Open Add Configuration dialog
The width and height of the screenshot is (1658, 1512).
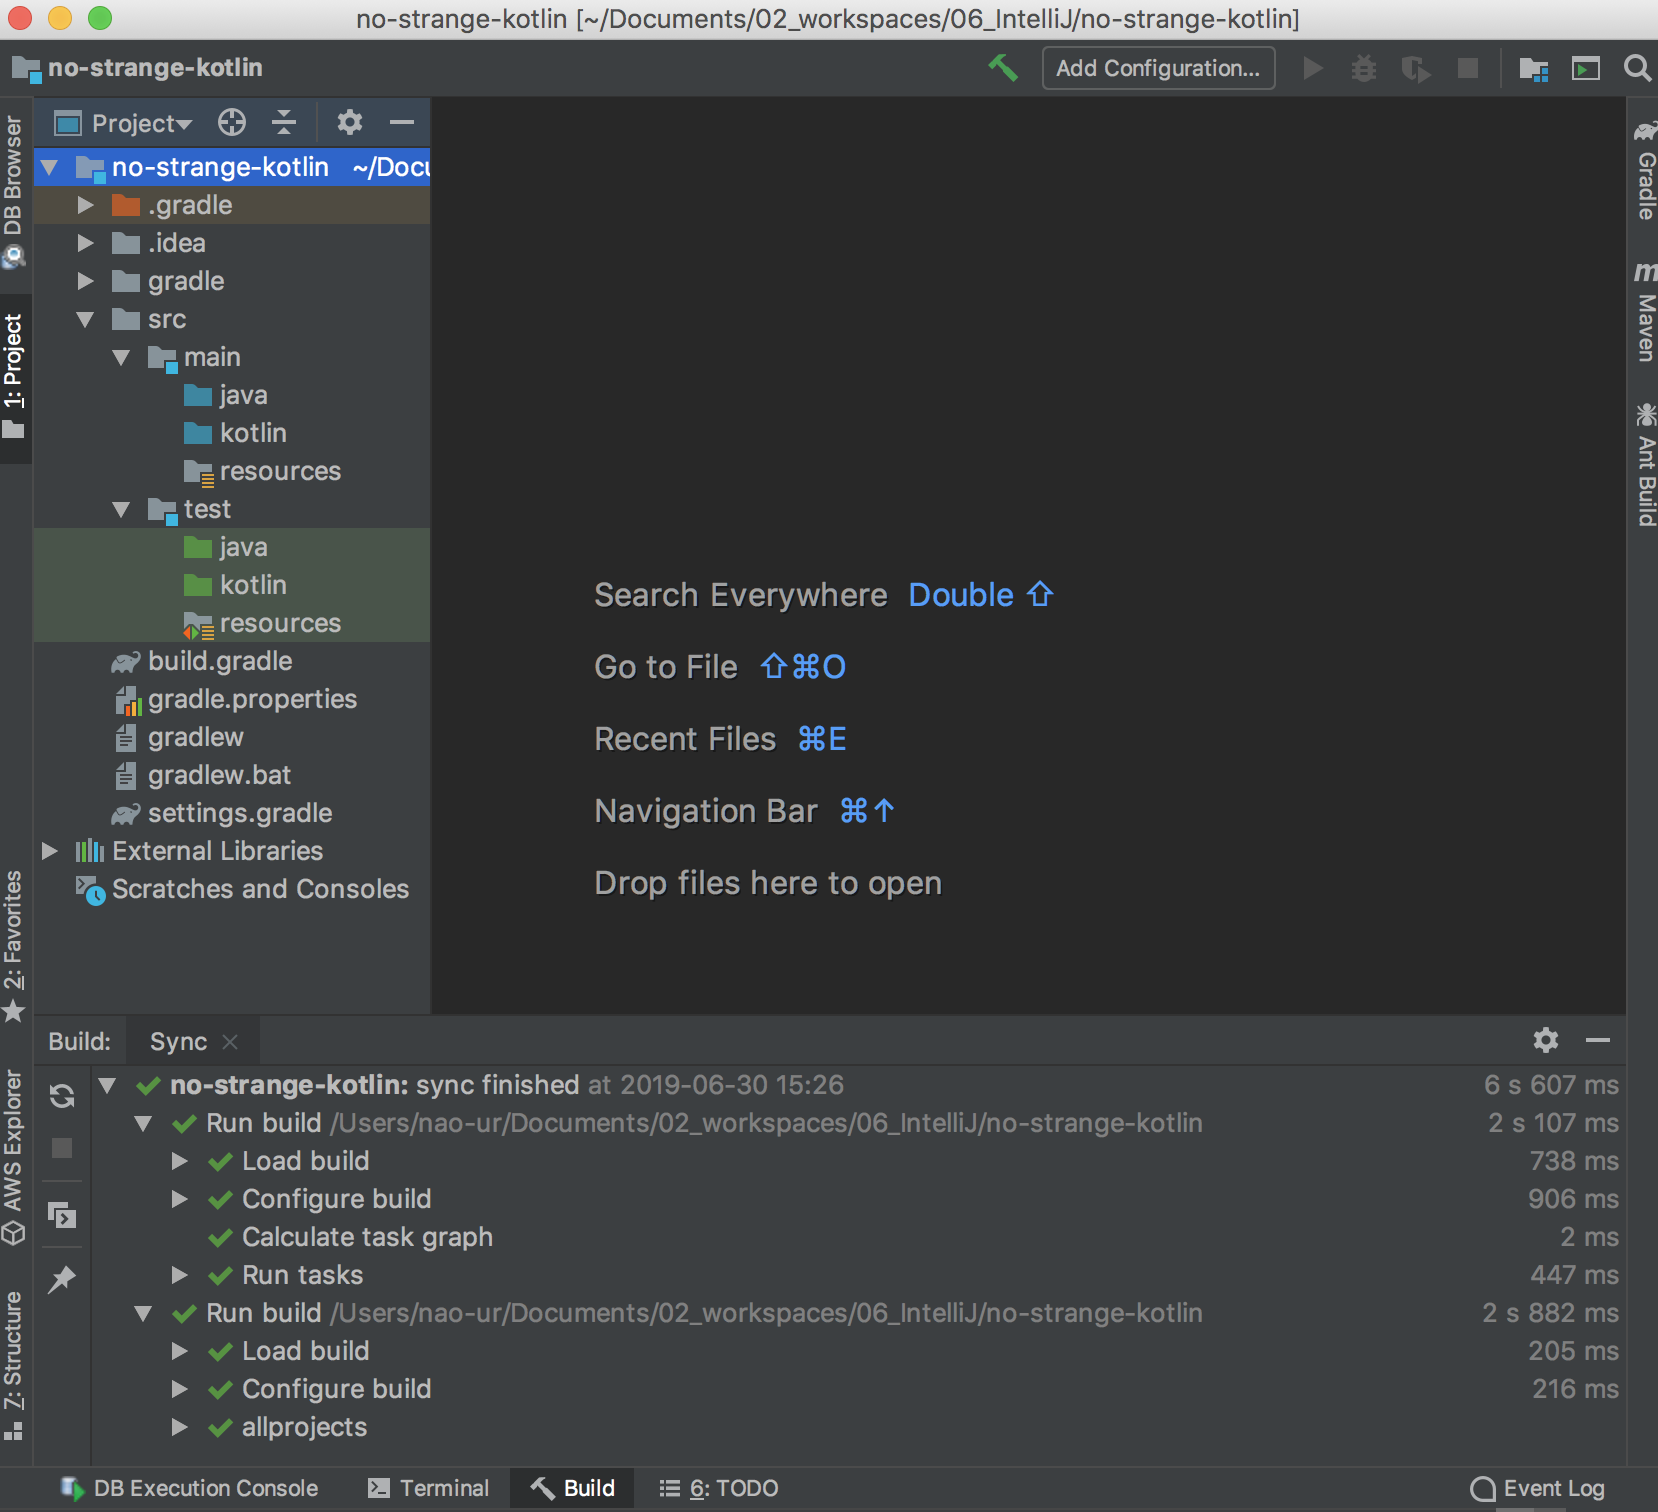point(1158,68)
